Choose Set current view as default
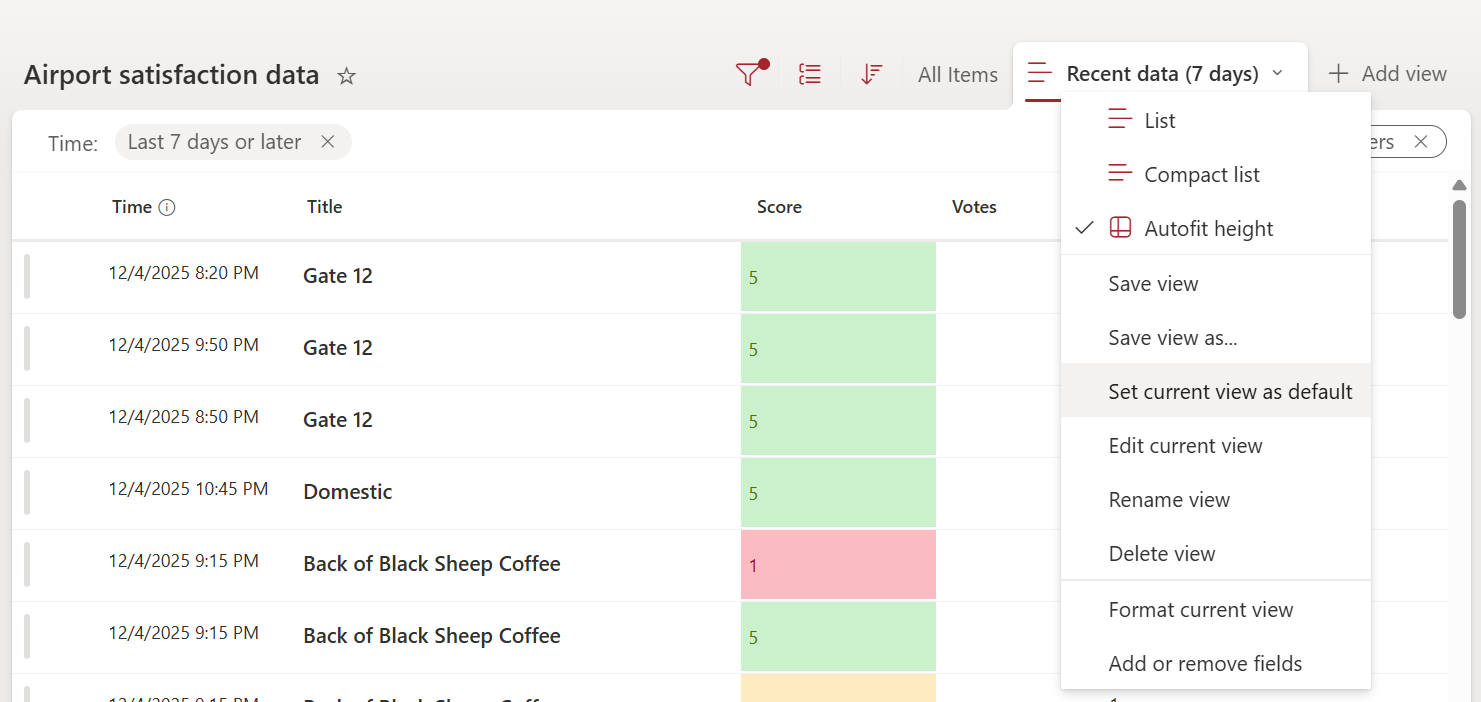The height and width of the screenshot is (702, 1481). click(1230, 391)
